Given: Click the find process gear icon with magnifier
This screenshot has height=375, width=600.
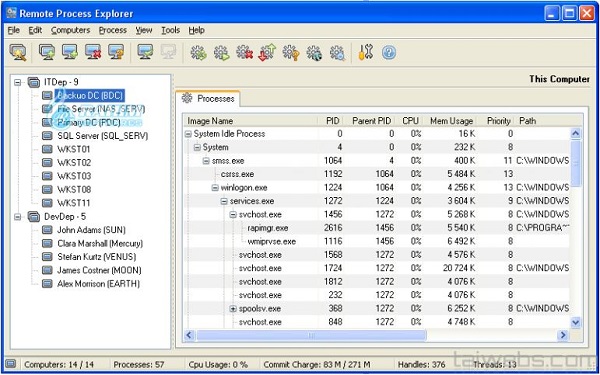Looking at the screenshot, I should [x=337, y=52].
